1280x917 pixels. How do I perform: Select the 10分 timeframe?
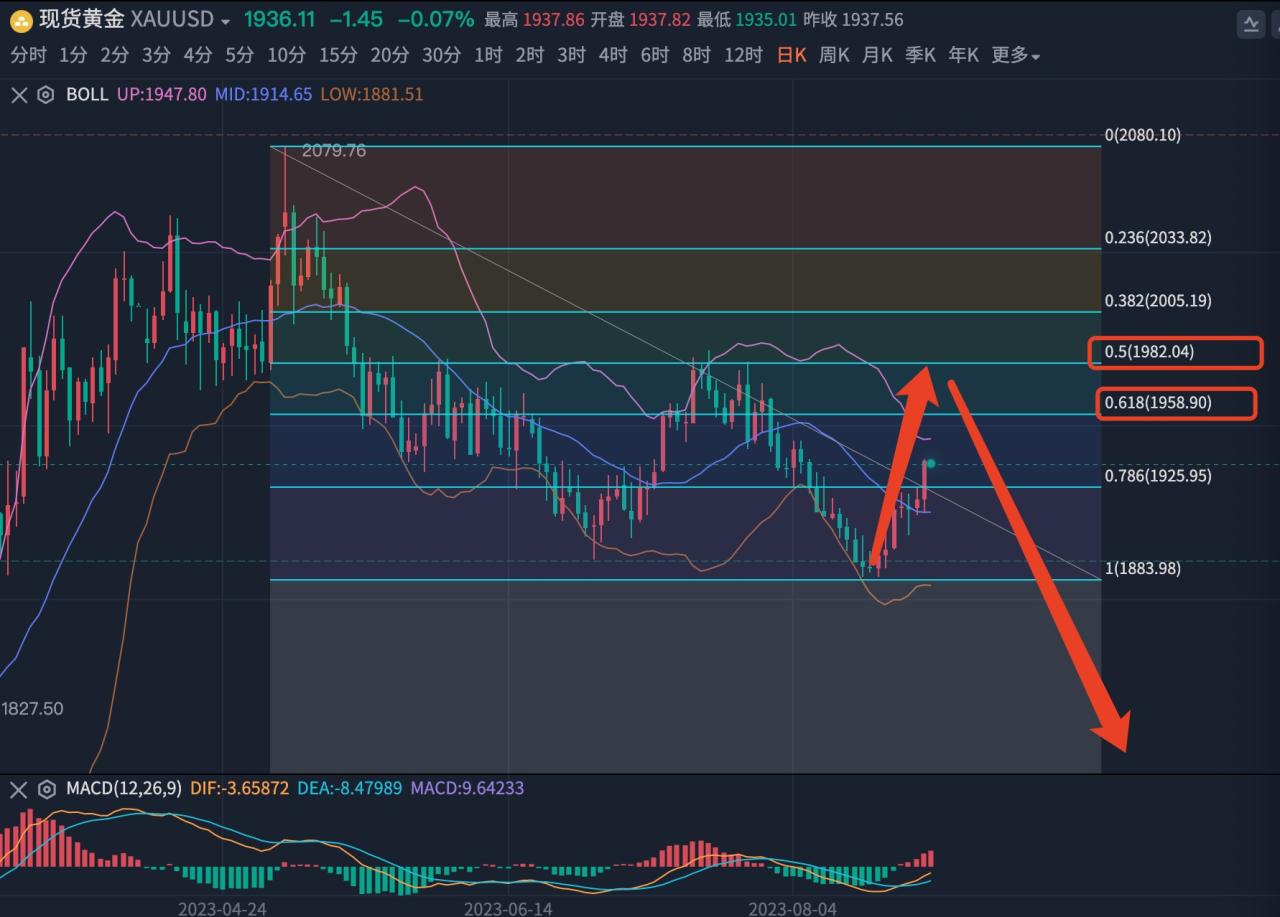(286, 56)
